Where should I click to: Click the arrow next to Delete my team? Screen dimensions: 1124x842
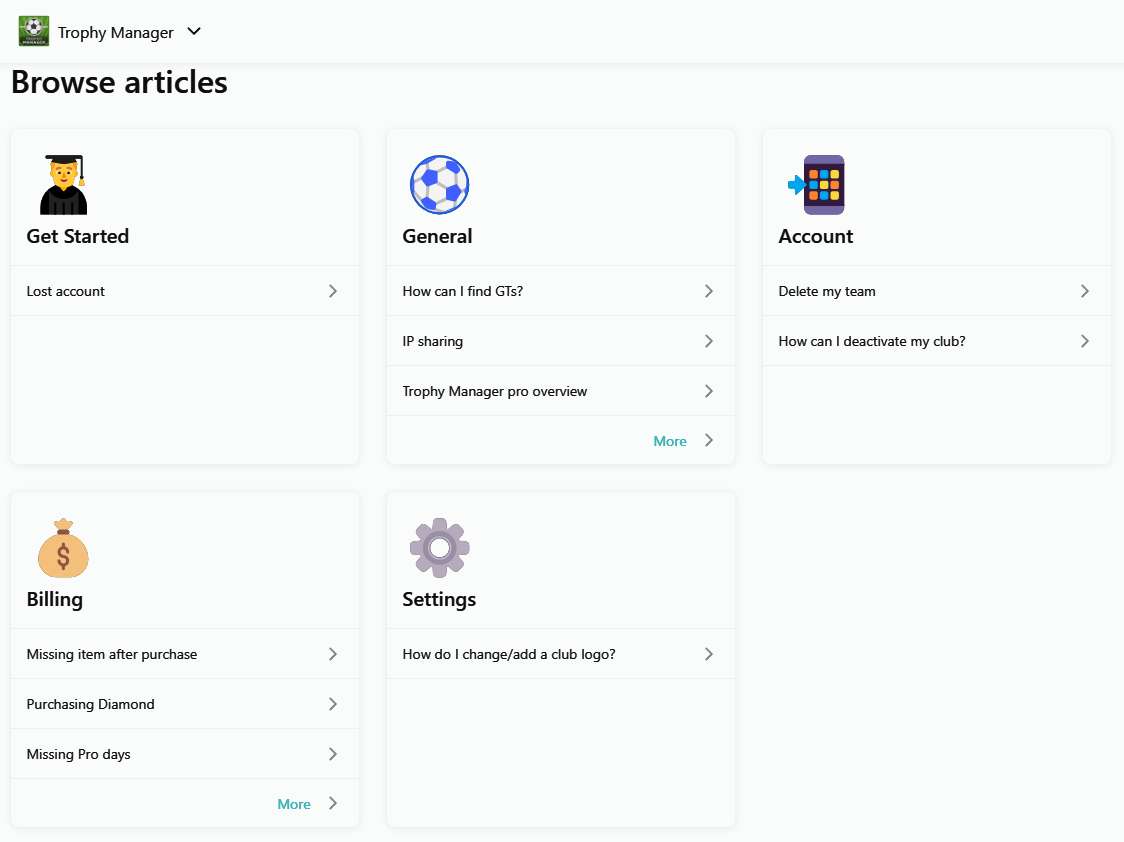tap(1085, 291)
